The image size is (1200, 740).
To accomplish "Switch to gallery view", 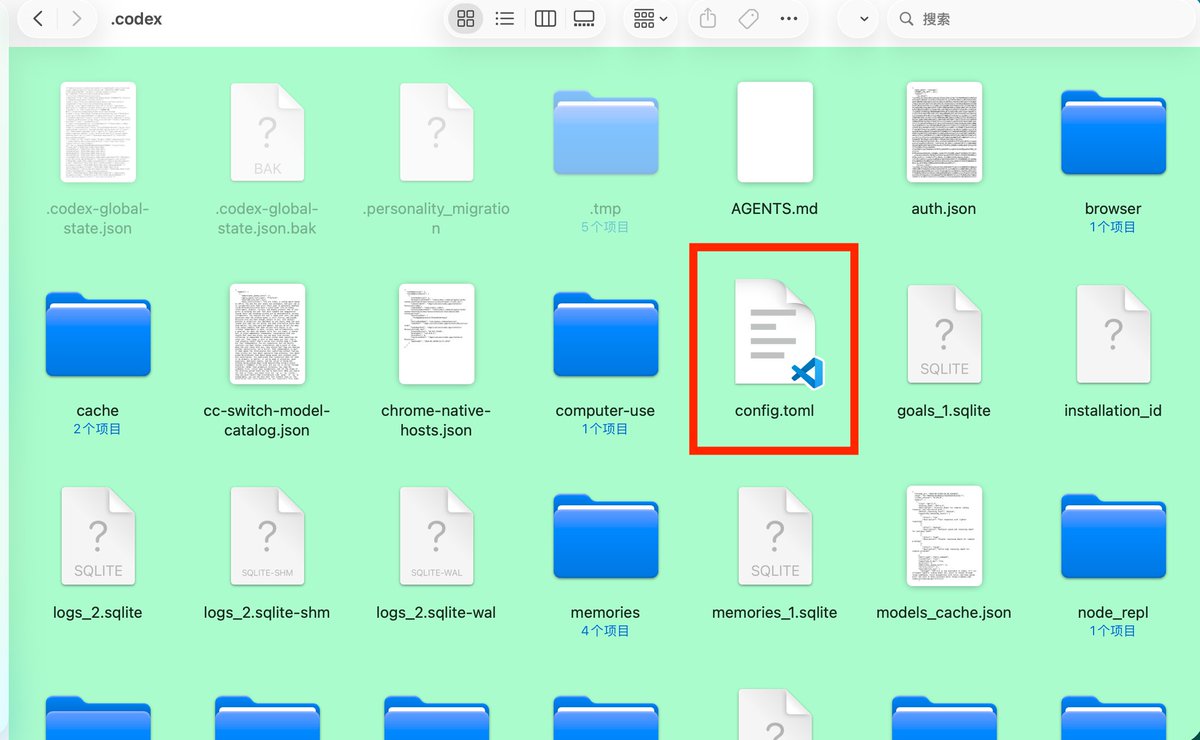I will point(584,18).
